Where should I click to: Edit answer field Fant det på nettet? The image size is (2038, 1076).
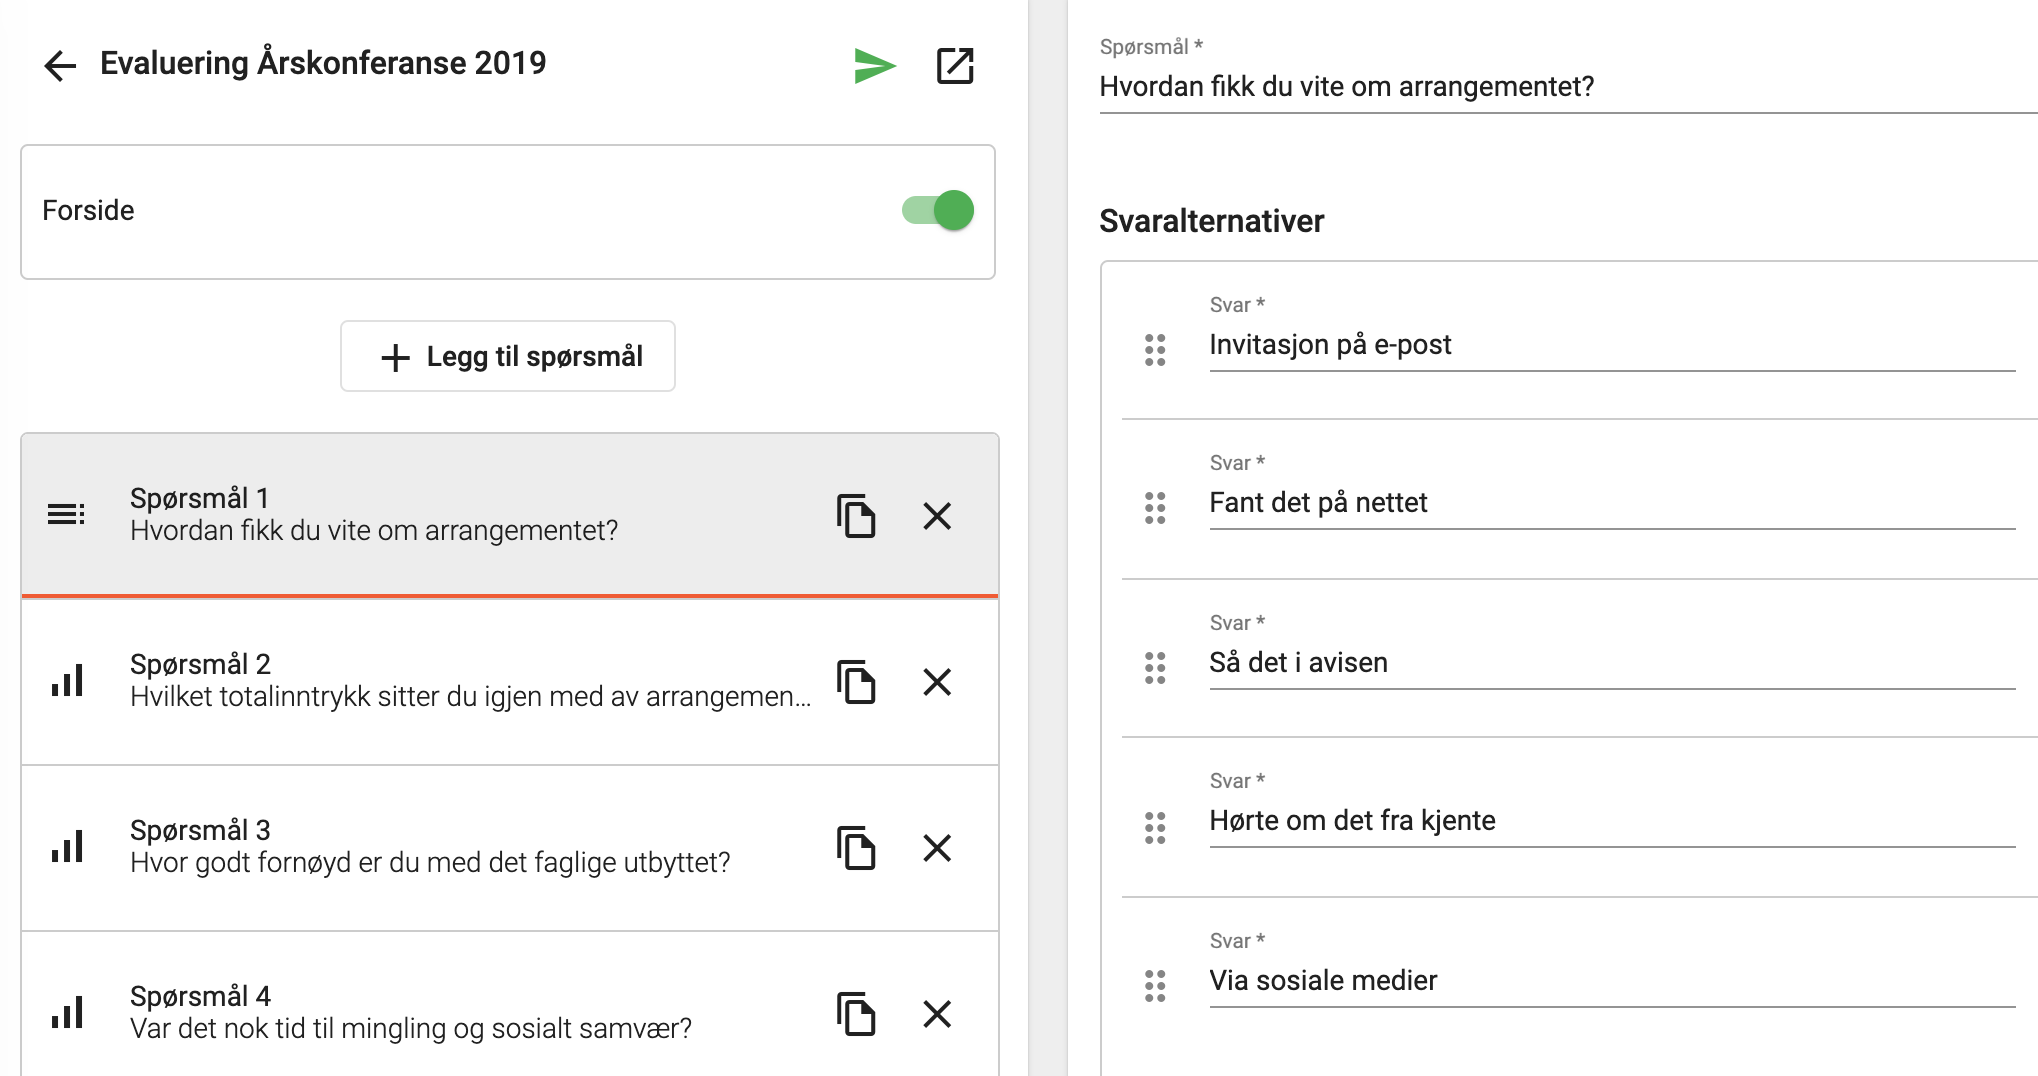point(1612,503)
